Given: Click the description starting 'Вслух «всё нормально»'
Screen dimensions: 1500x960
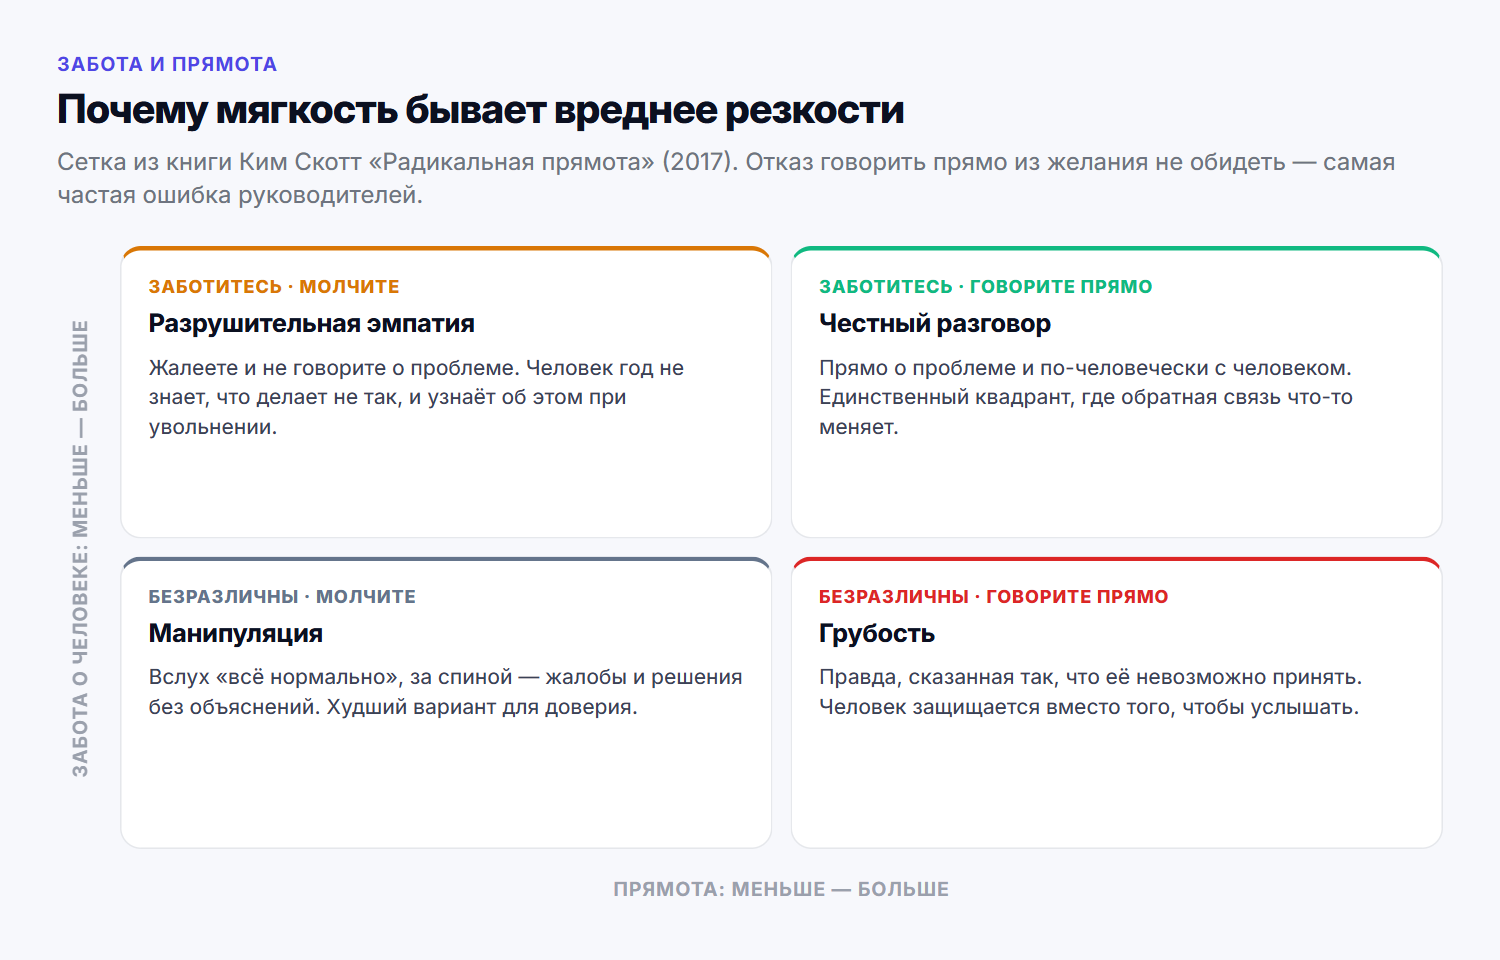Looking at the screenshot, I should pos(446,692).
